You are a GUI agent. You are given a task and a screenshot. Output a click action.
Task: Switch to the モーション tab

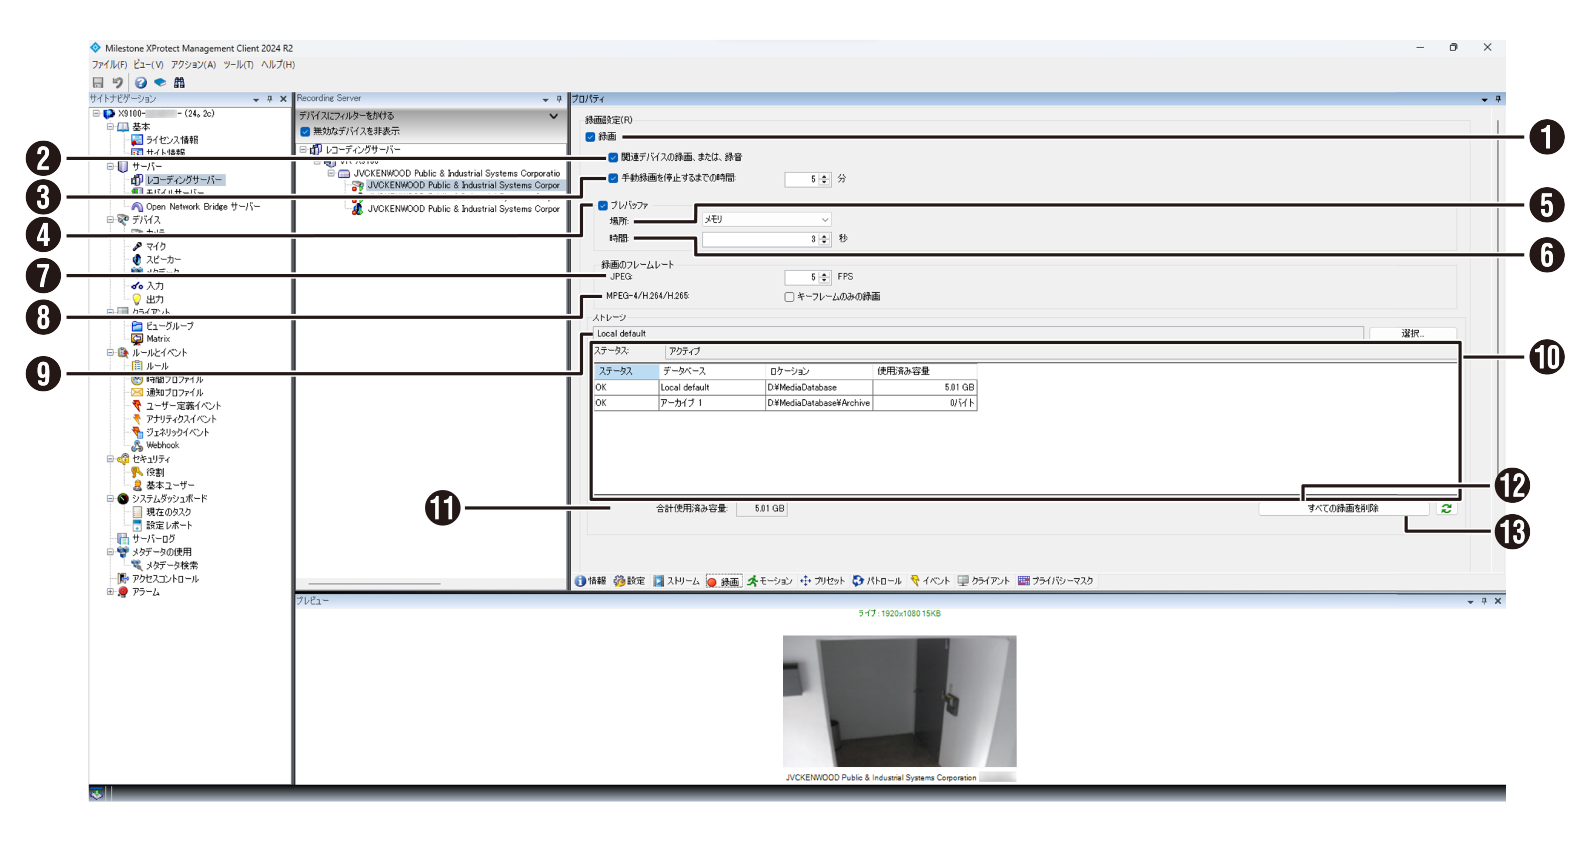click(x=769, y=581)
